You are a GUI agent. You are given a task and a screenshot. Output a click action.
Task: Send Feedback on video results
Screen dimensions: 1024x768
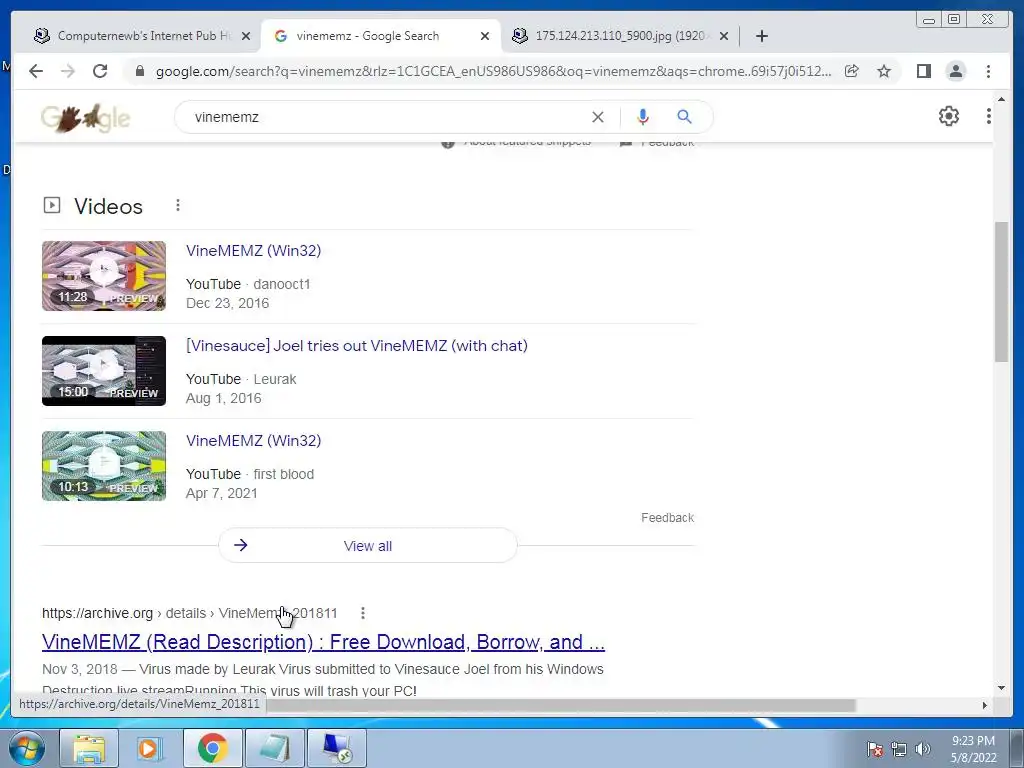click(667, 518)
